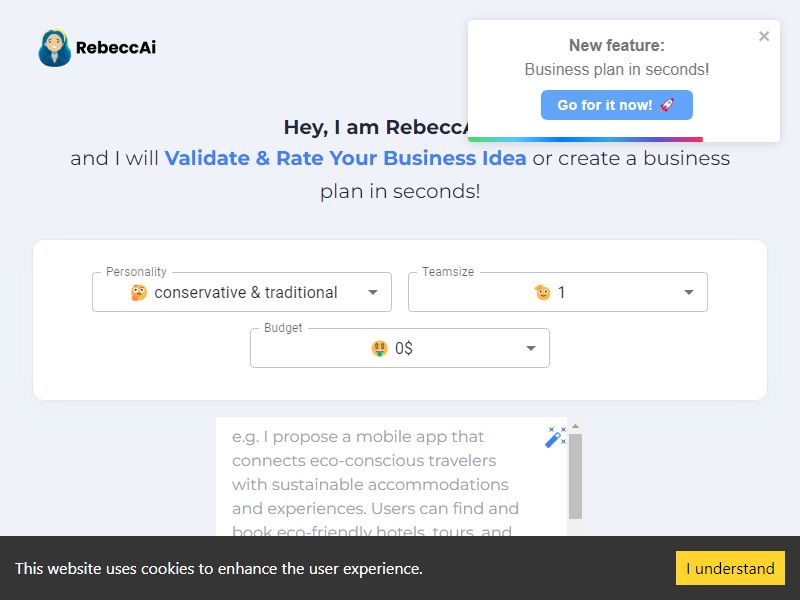Click the magic wand autofill icon
Image resolution: width=800 pixels, height=600 pixels.
point(555,437)
